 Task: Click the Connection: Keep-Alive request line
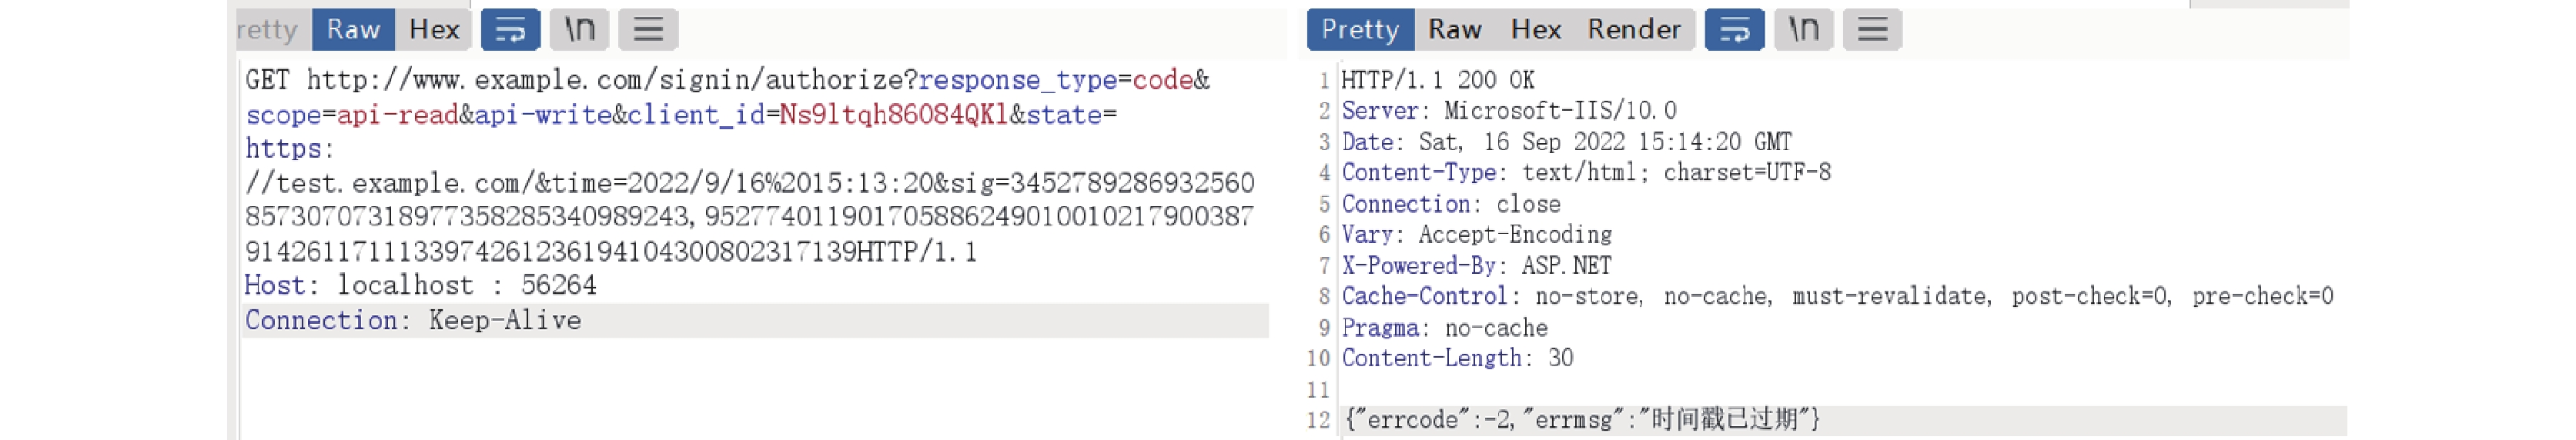(755, 320)
